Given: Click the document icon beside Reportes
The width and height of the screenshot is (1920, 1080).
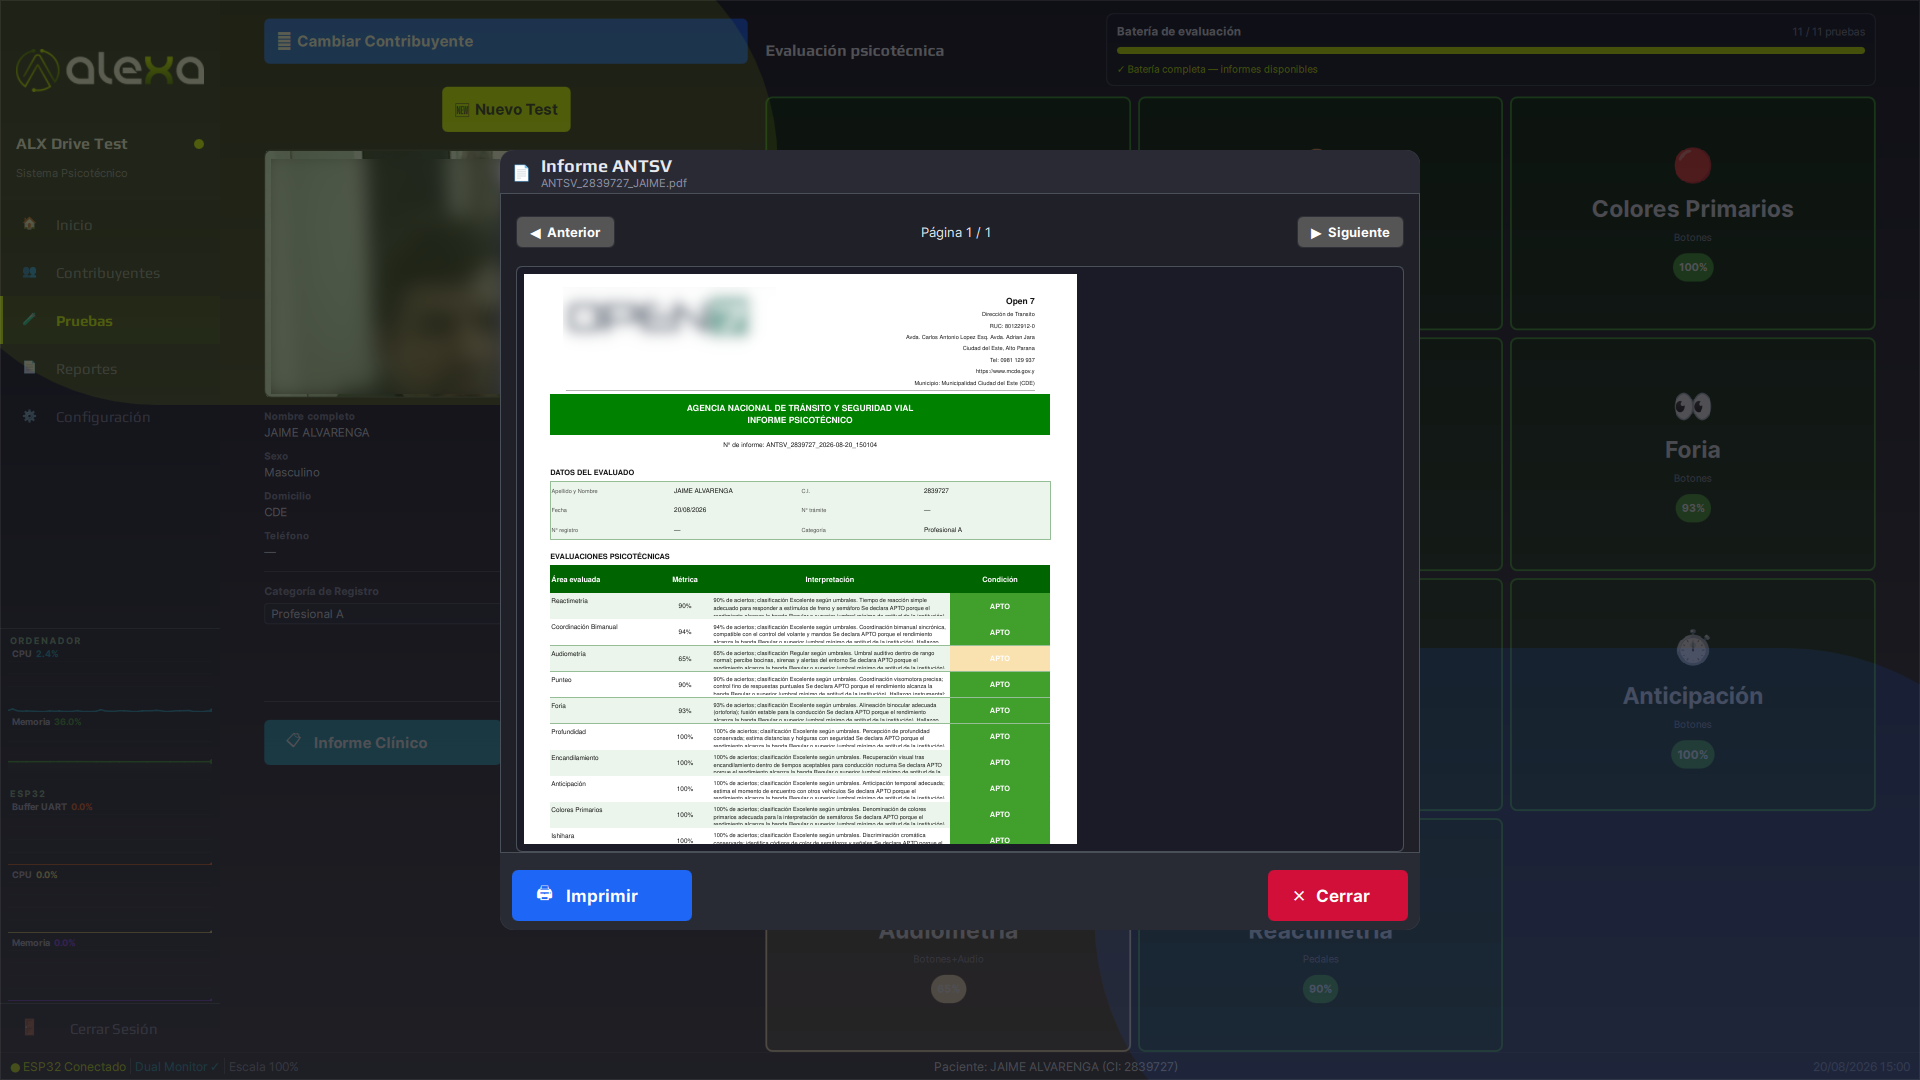Looking at the screenshot, I should [x=30, y=368].
